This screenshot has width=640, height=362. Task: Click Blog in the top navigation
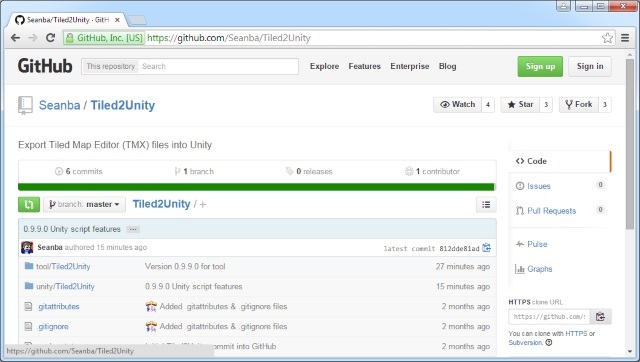(x=447, y=66)
